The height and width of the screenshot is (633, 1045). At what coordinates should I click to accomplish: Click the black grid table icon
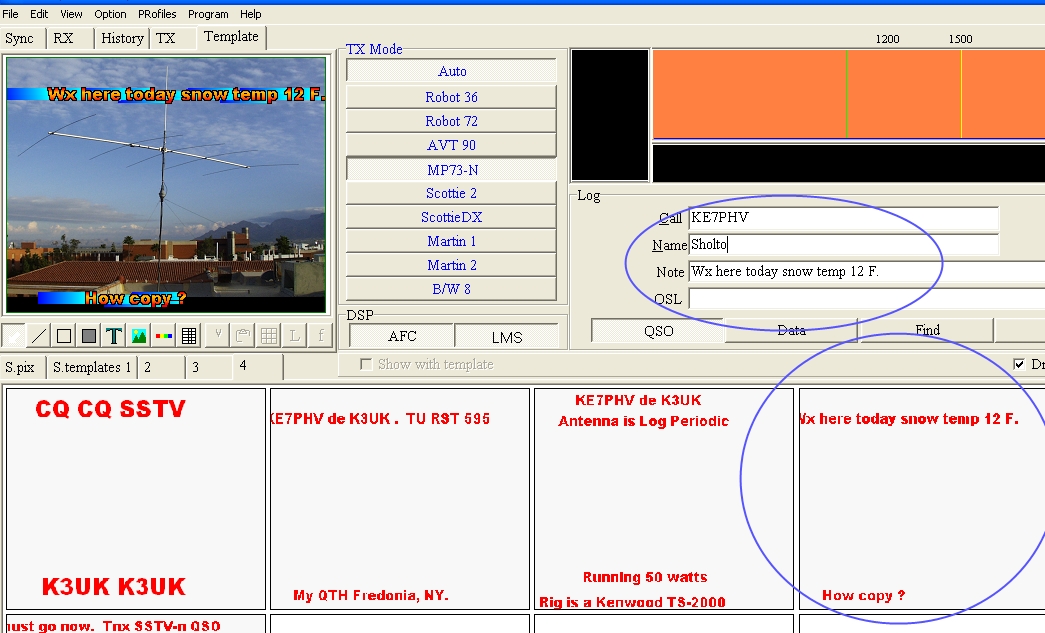(189, 336)
